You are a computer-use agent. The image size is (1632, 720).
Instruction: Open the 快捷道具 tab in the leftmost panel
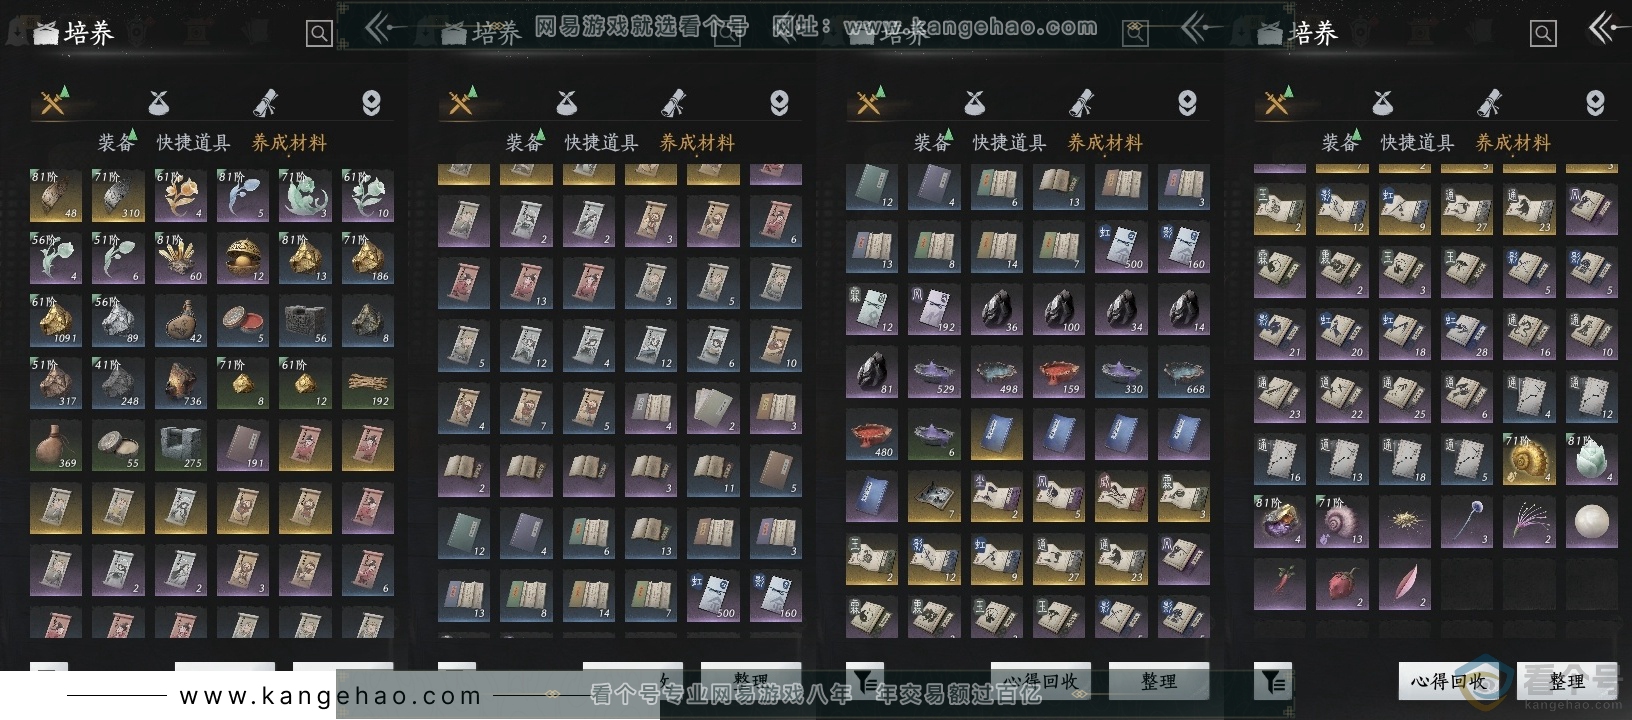pyautogui.click(x=193, y=143)
